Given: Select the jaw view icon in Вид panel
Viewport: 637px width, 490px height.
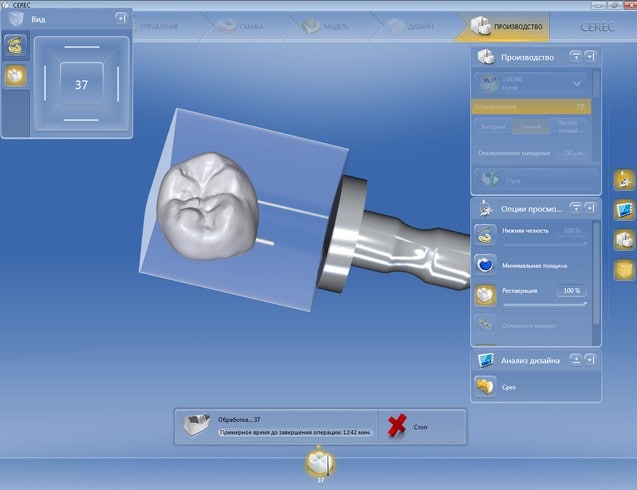Looking at the screenshot, I should click(15, 45).
